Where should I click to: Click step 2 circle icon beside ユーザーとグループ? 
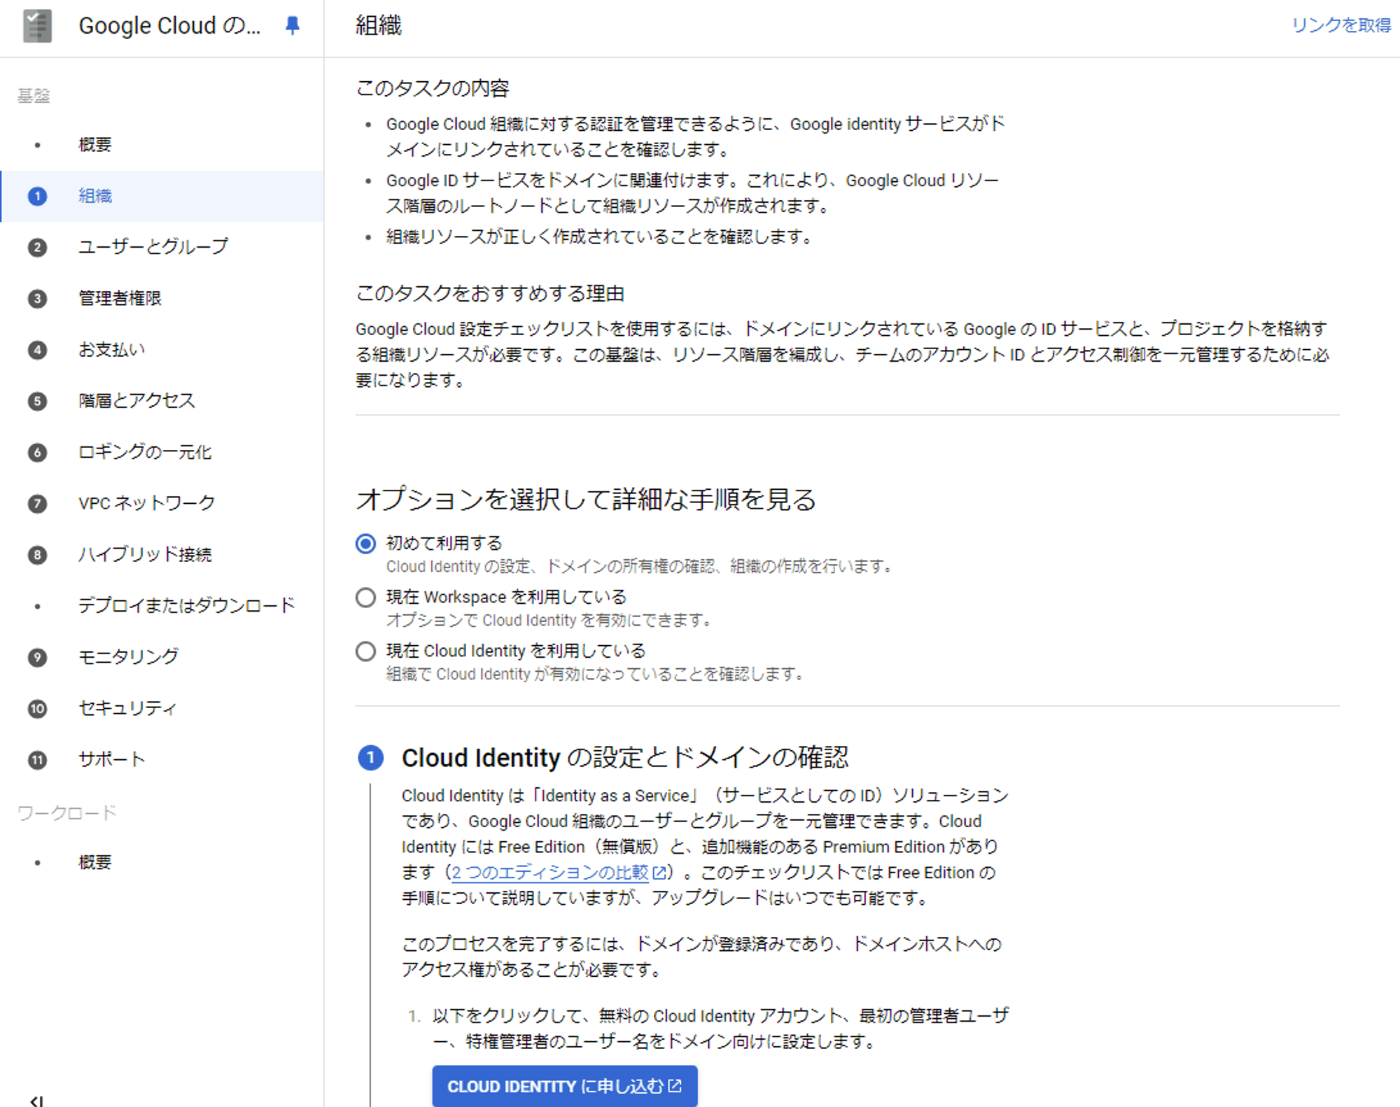(37, 247)
